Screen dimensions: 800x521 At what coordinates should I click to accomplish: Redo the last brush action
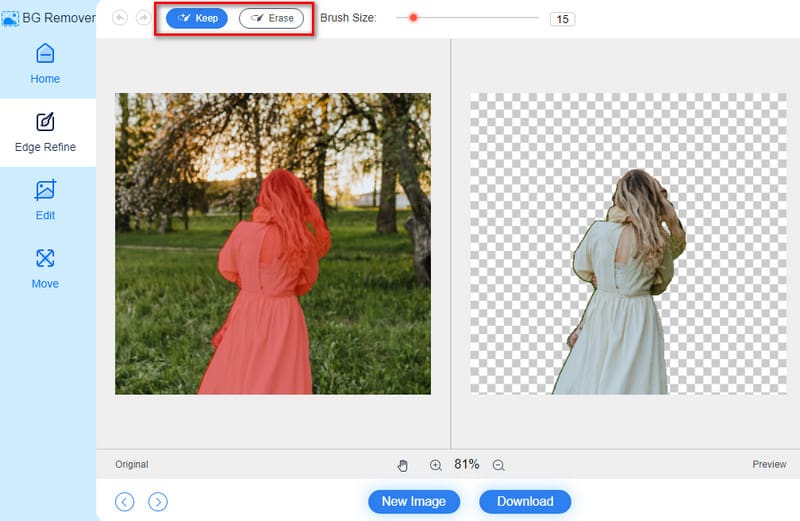click(x=143, y=18)
